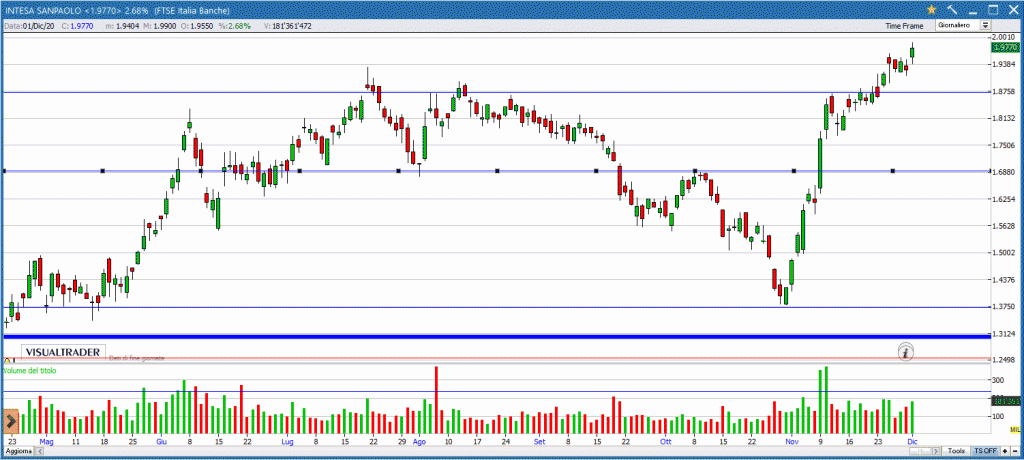Viewport: 1024px width, 460px height.
Task: Click the 'Nov' month label on time axis
Action: 792,442
